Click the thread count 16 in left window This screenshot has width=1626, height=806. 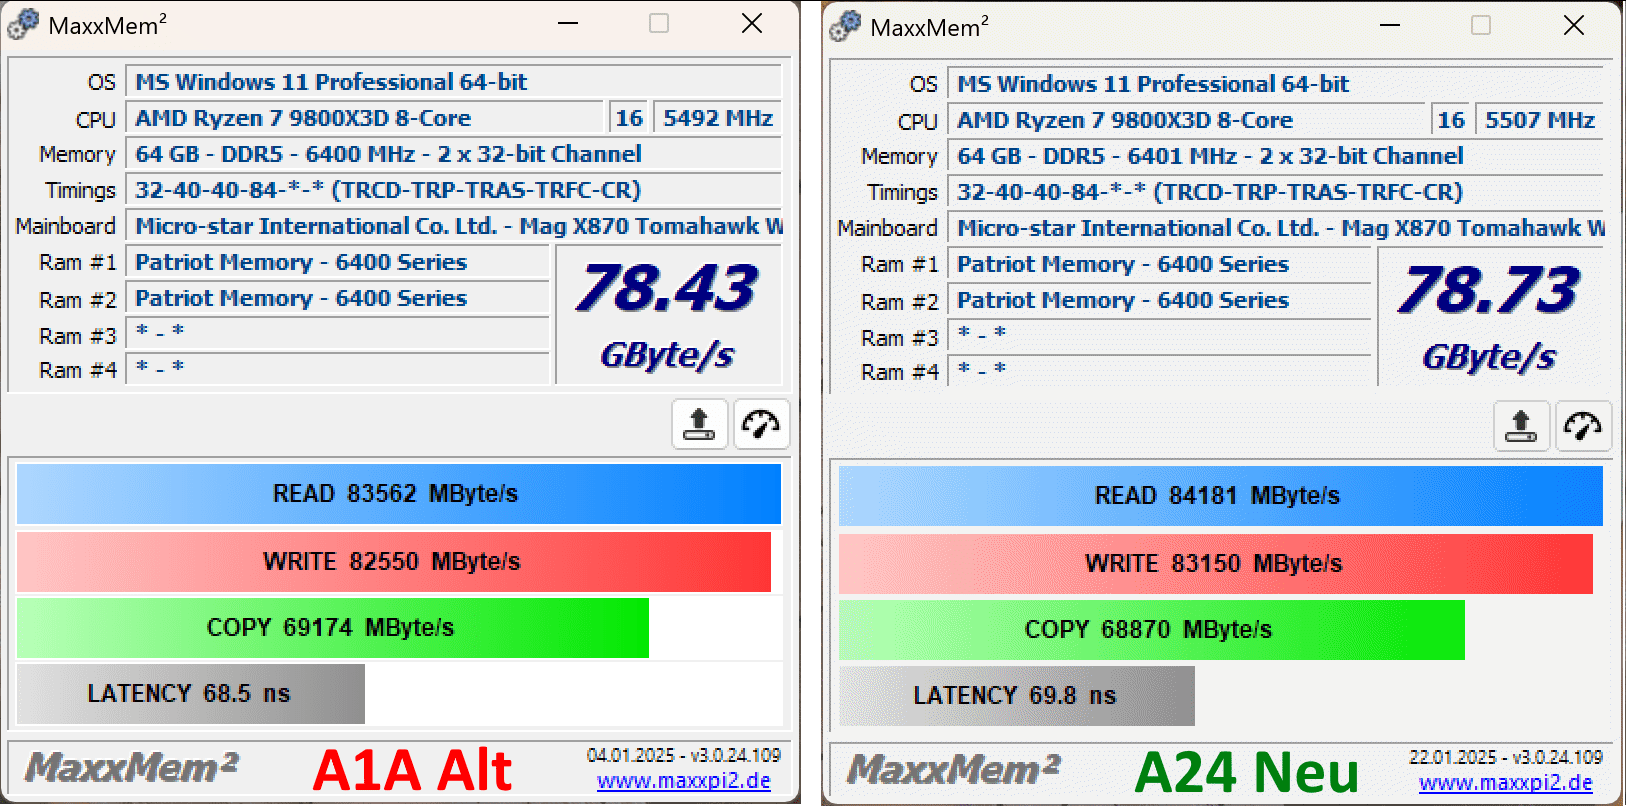point(629,118)
